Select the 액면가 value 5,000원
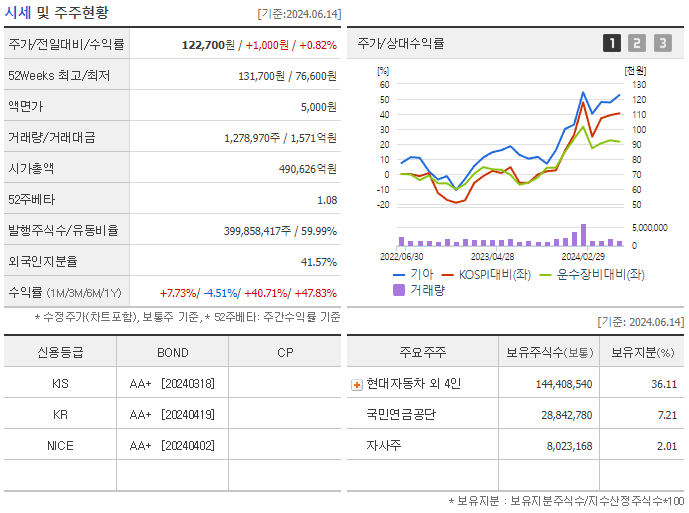 (319, 107)
